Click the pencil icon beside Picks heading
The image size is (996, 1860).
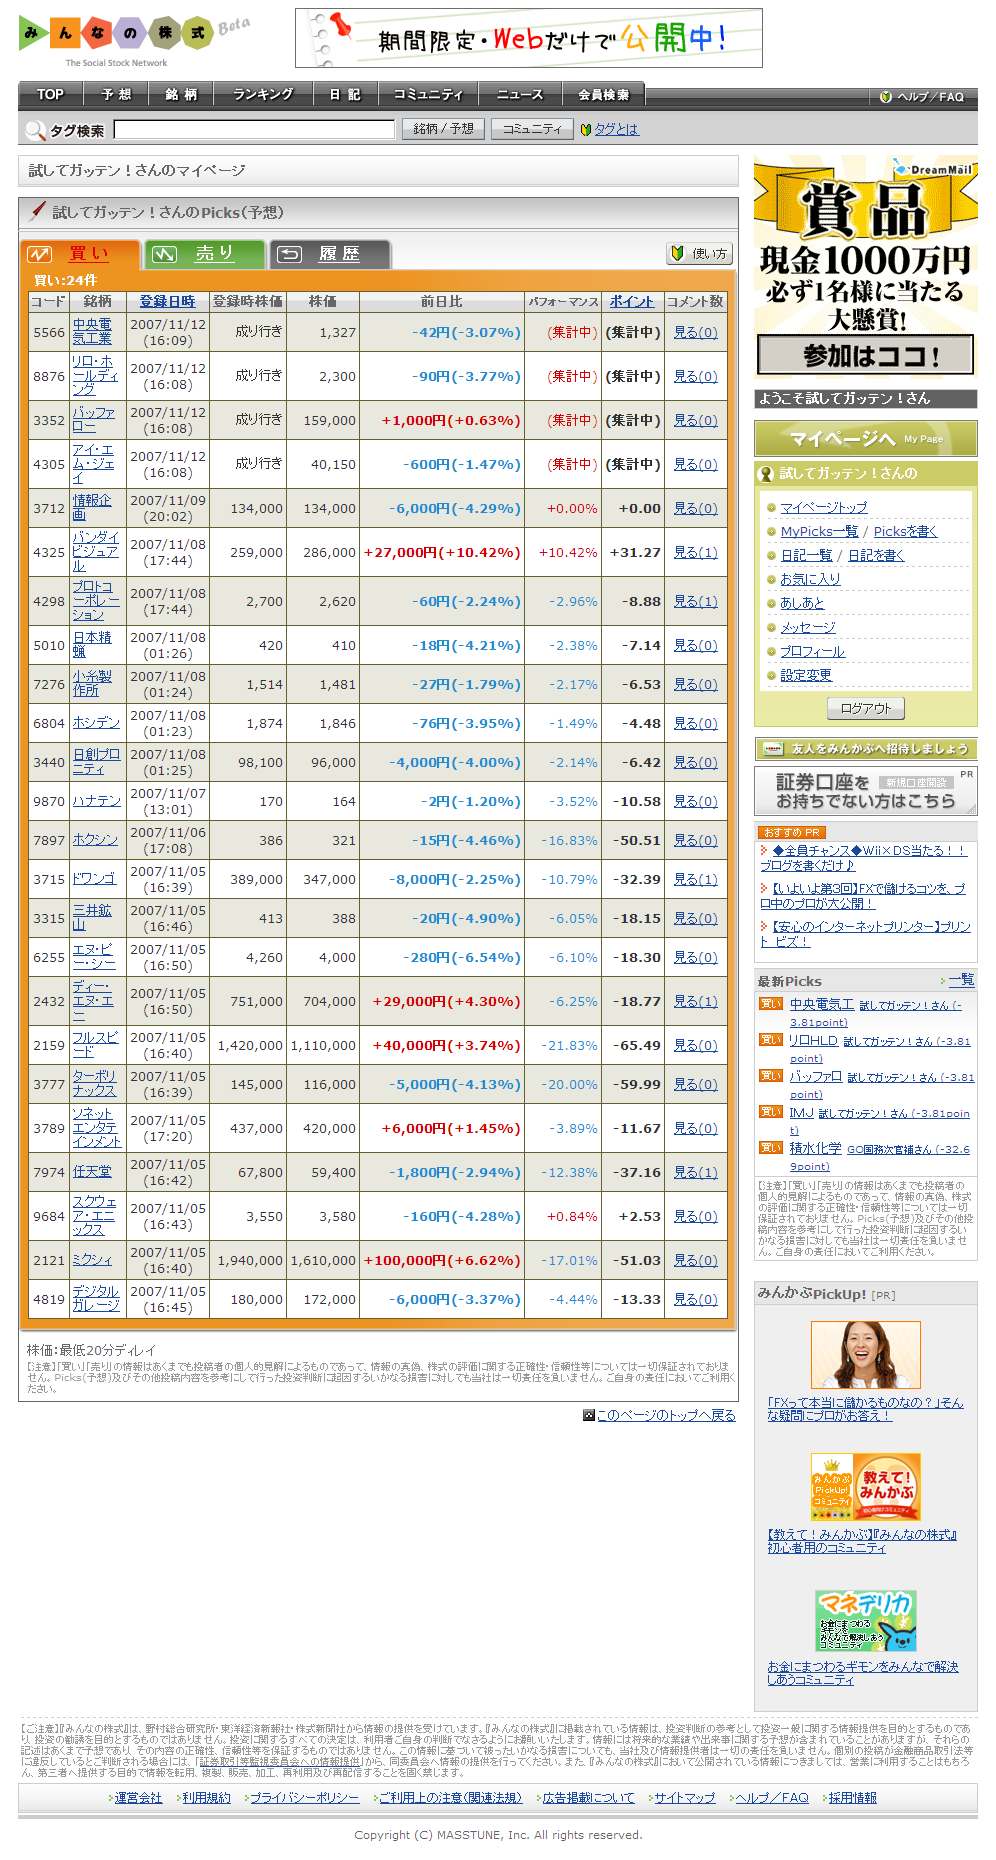(x=38, y=210)
